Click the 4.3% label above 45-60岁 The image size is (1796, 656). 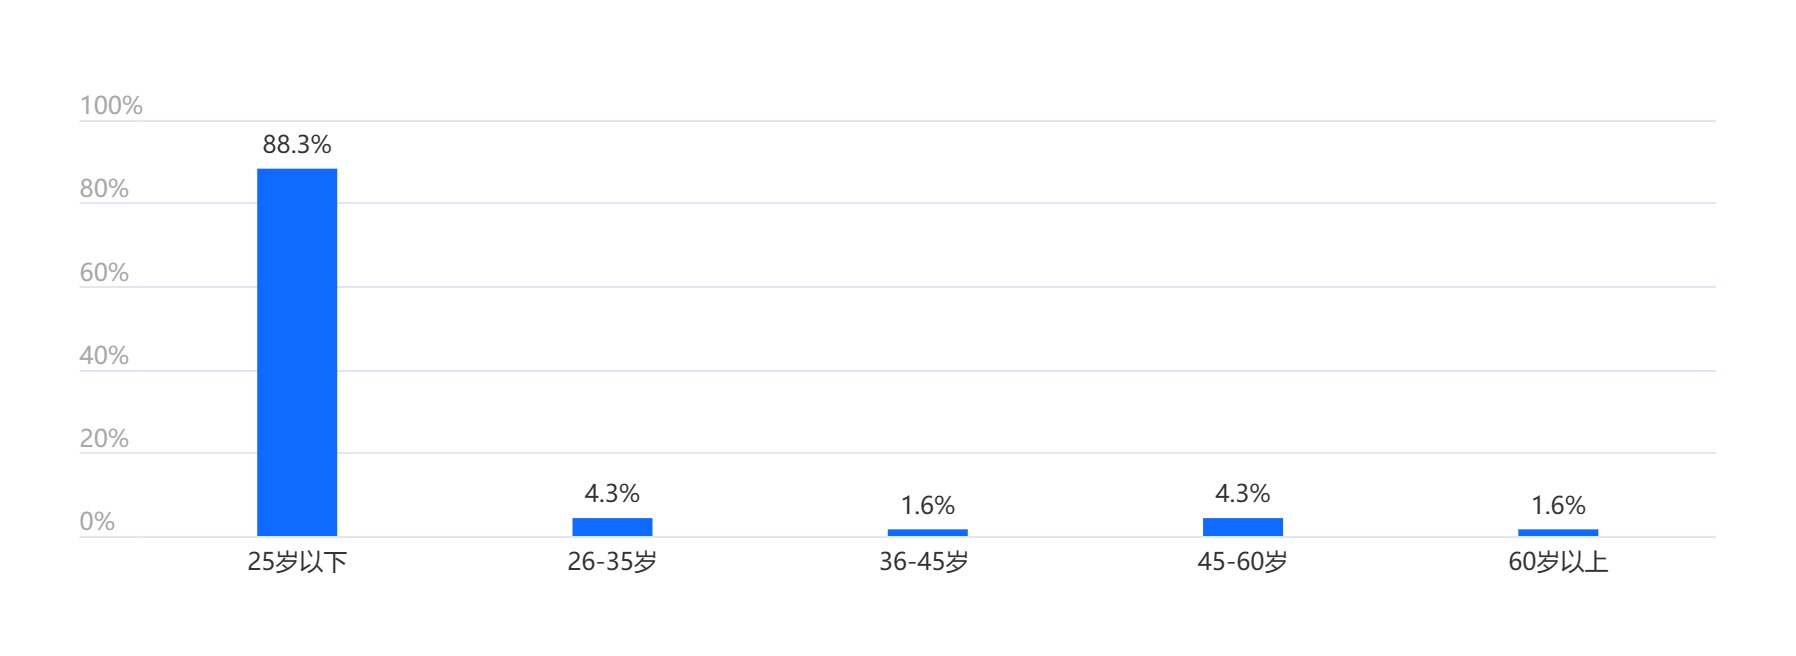pyautogui.click(x=1242, y=494)
